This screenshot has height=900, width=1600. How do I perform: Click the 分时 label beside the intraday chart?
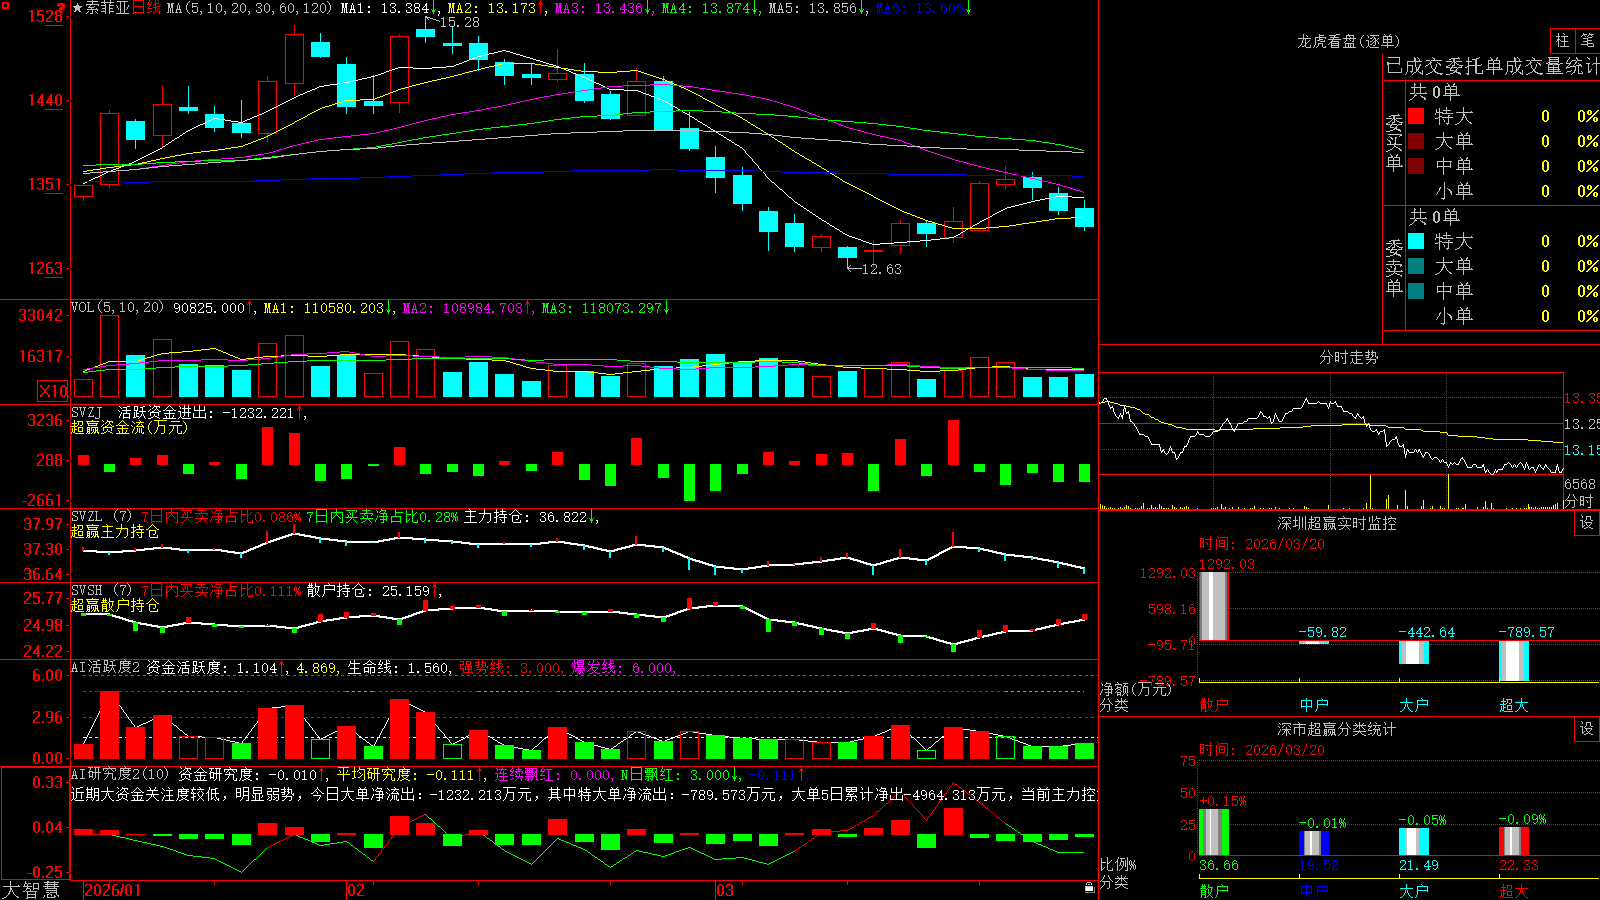pos(1578,500)
